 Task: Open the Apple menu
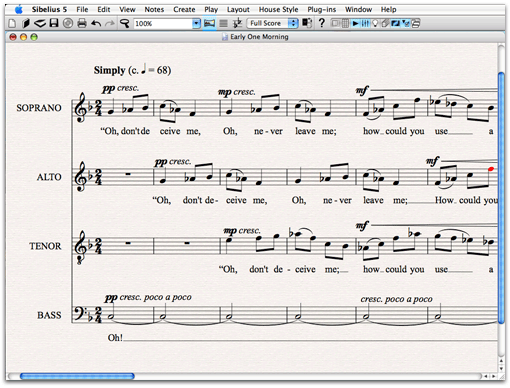point(19,9)
